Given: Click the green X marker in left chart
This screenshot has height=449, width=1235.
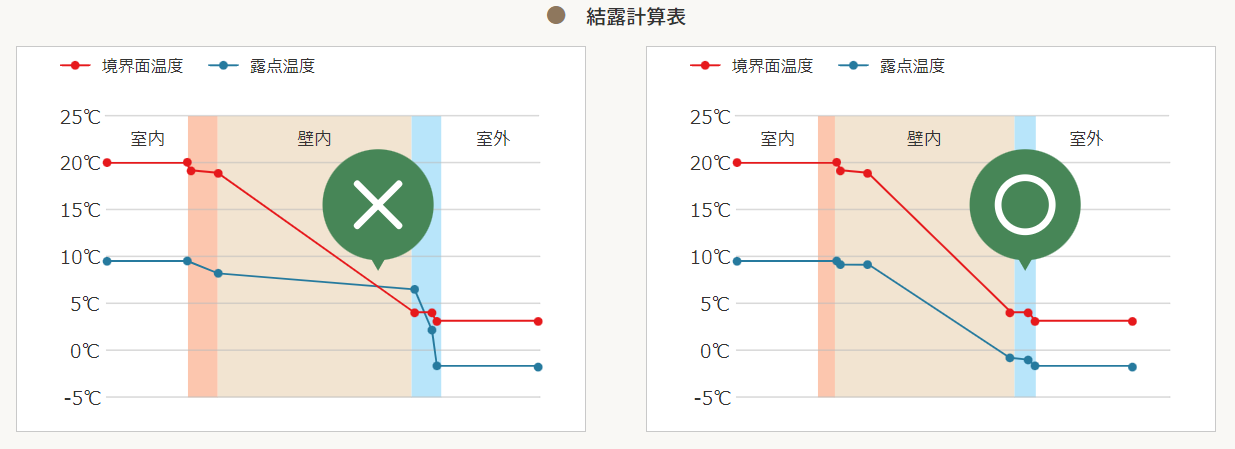Looking at the screenshot, I should [x=378, y=205].
